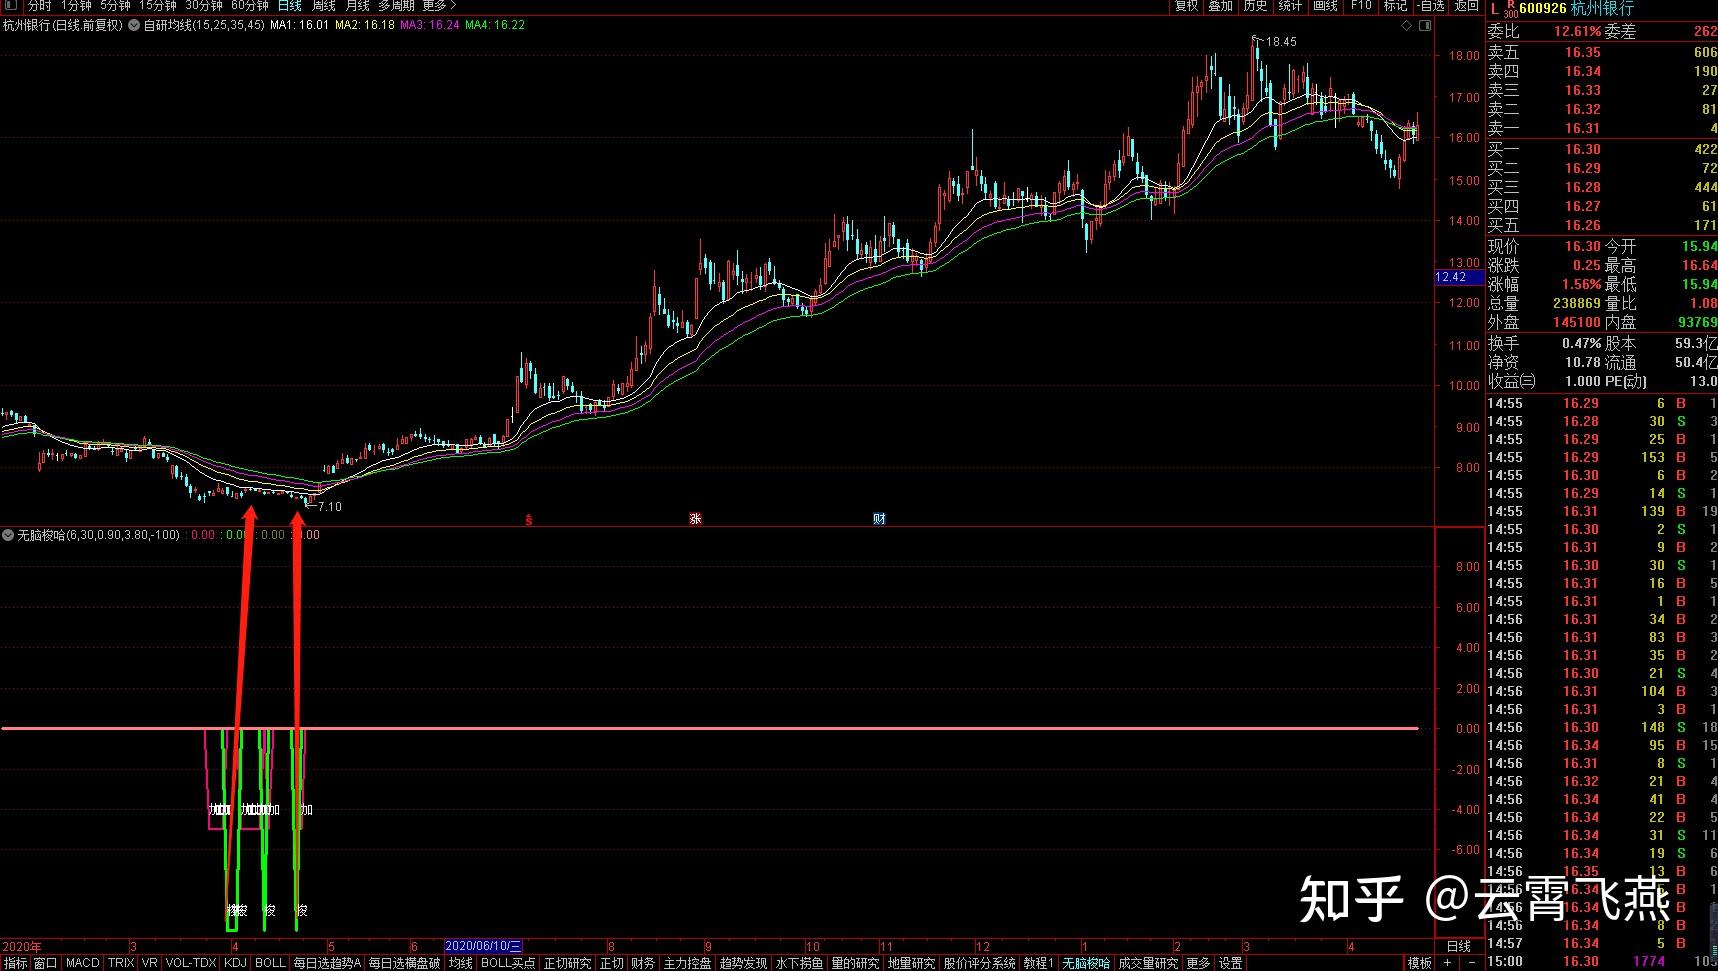Open the 设置 settings entry
Viewport: 1718px width, 971px height.
tap(1232, 963)
